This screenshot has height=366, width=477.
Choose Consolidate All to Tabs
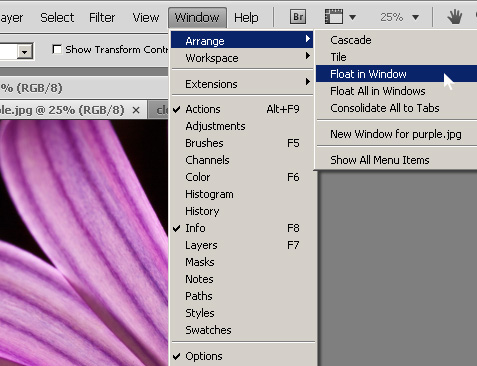coord(397,108)
